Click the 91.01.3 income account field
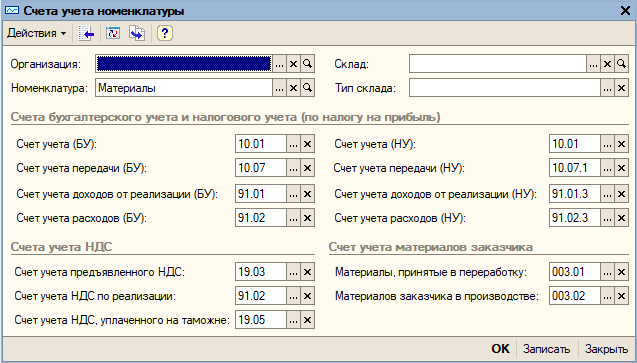This screenshot has height=363, width=637. (x=574, y=194)
